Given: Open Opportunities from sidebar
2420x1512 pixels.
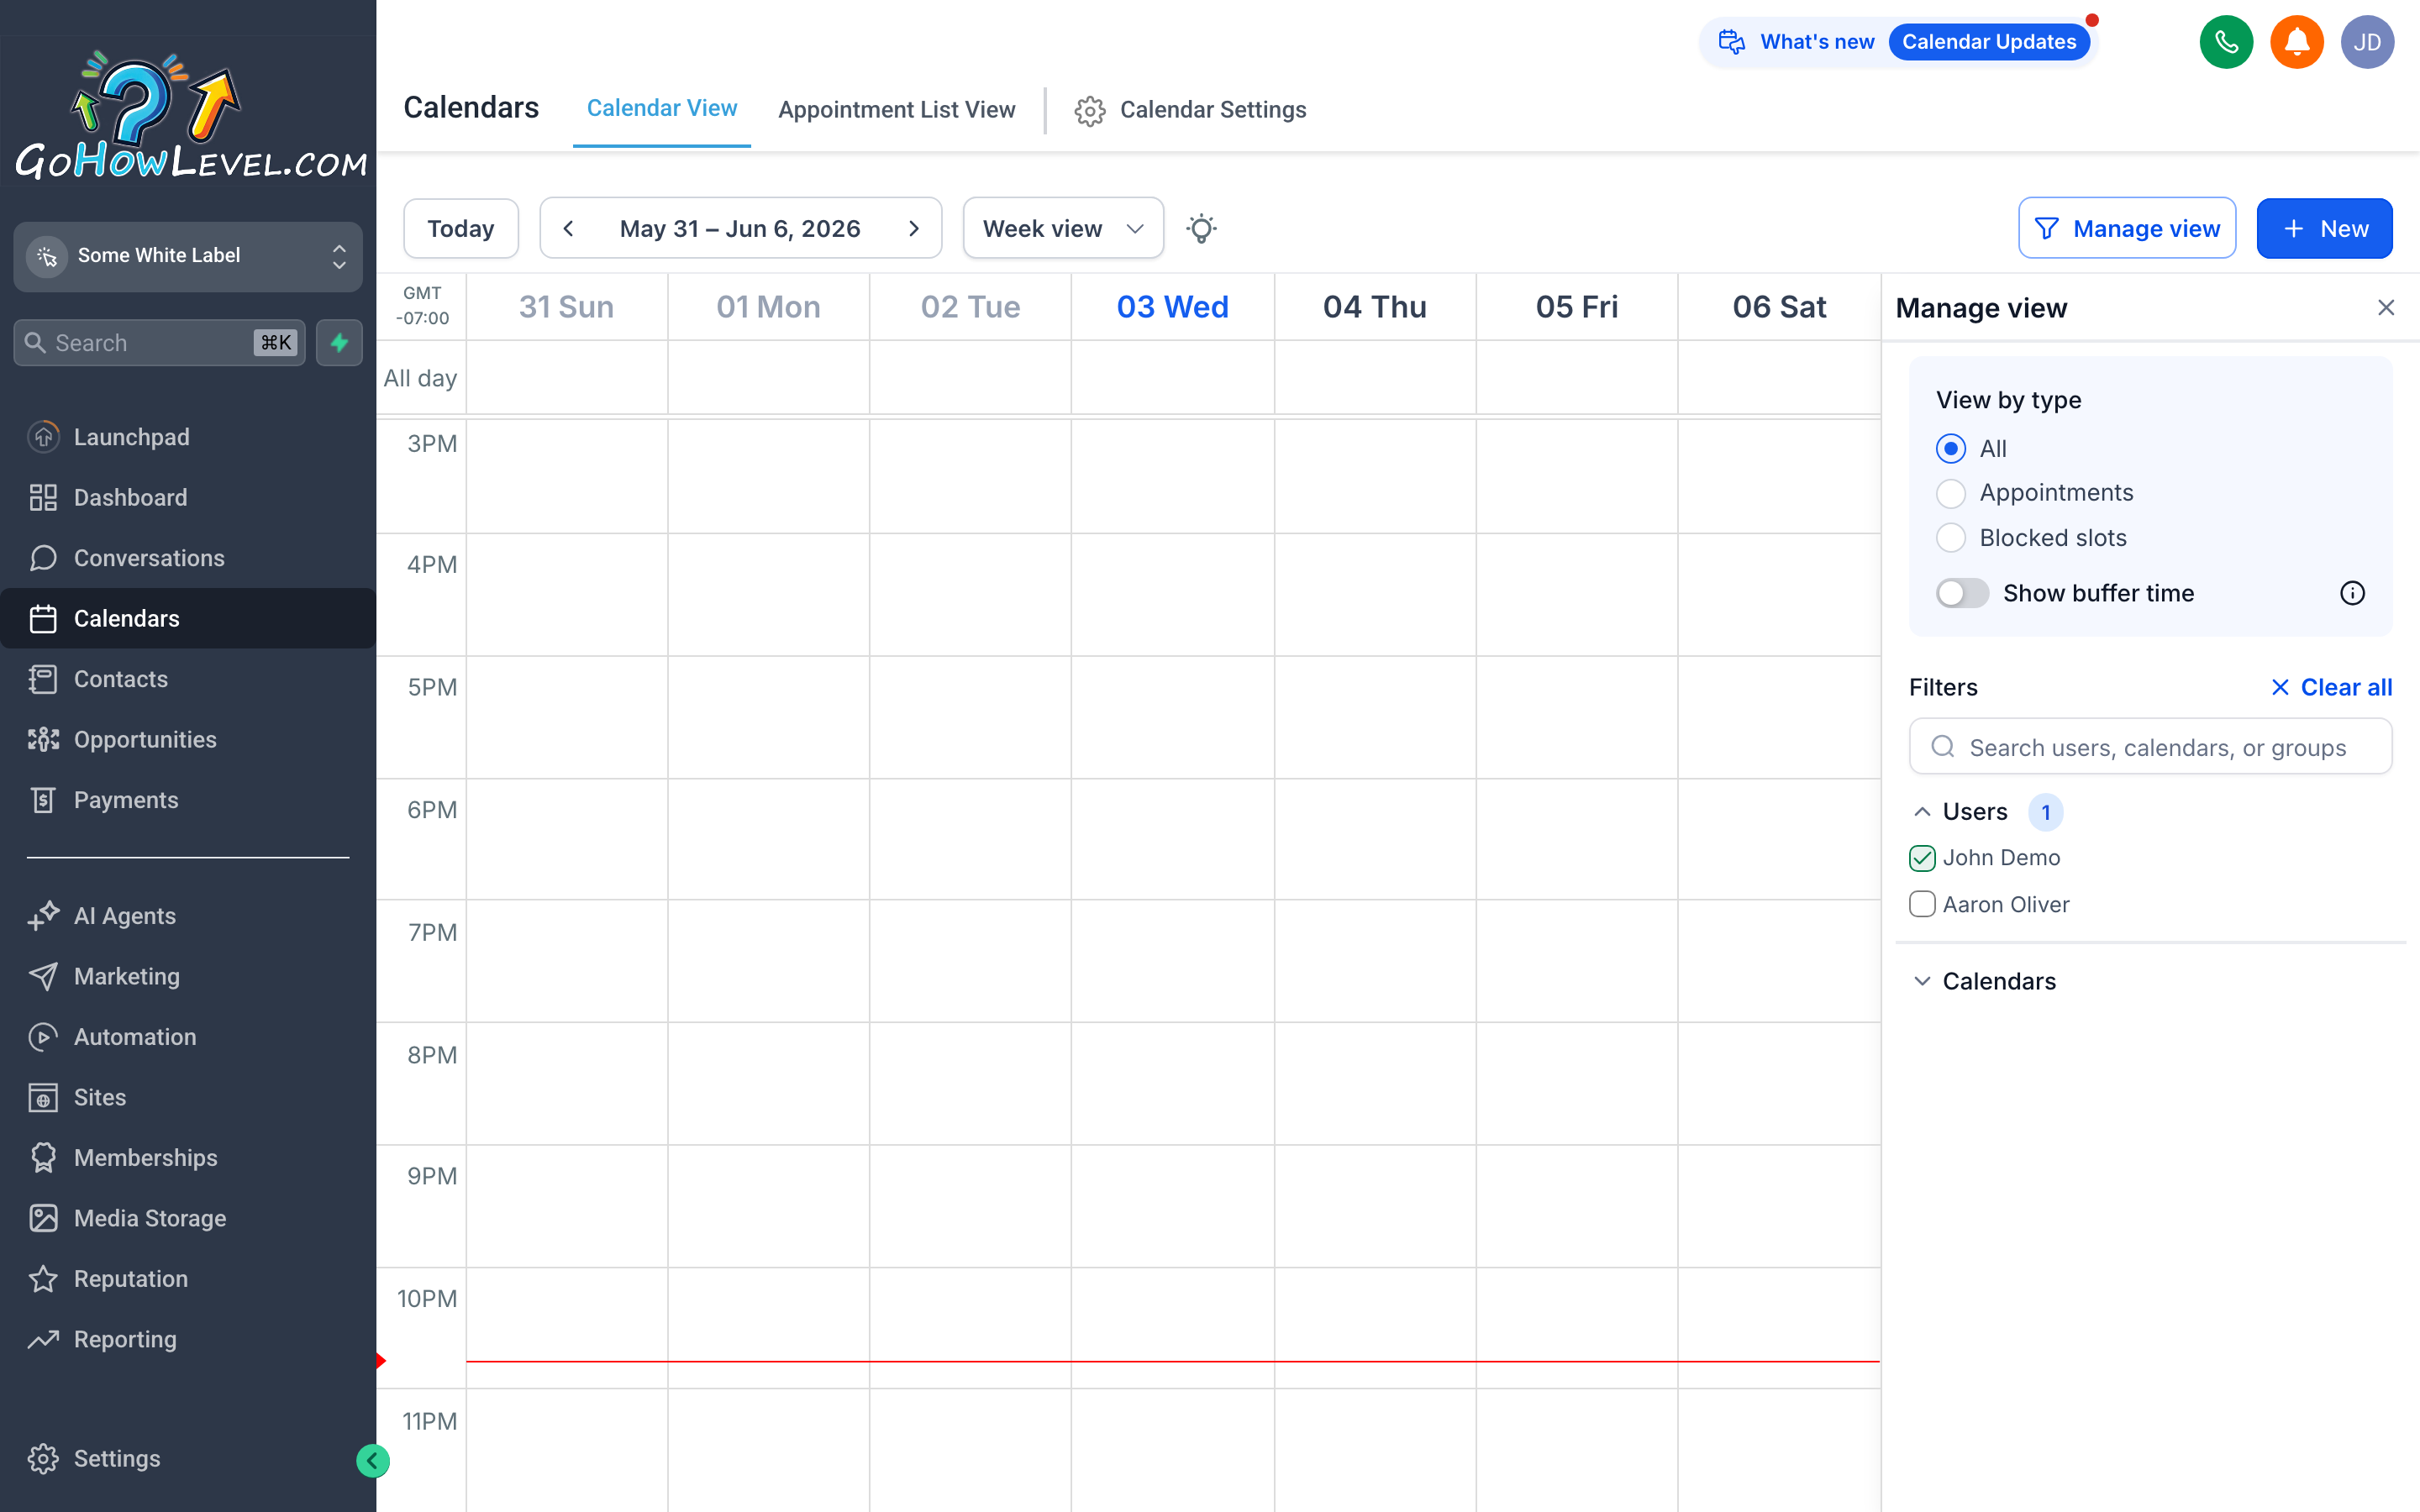Looking at the screenshot, I should pos(188,739).
